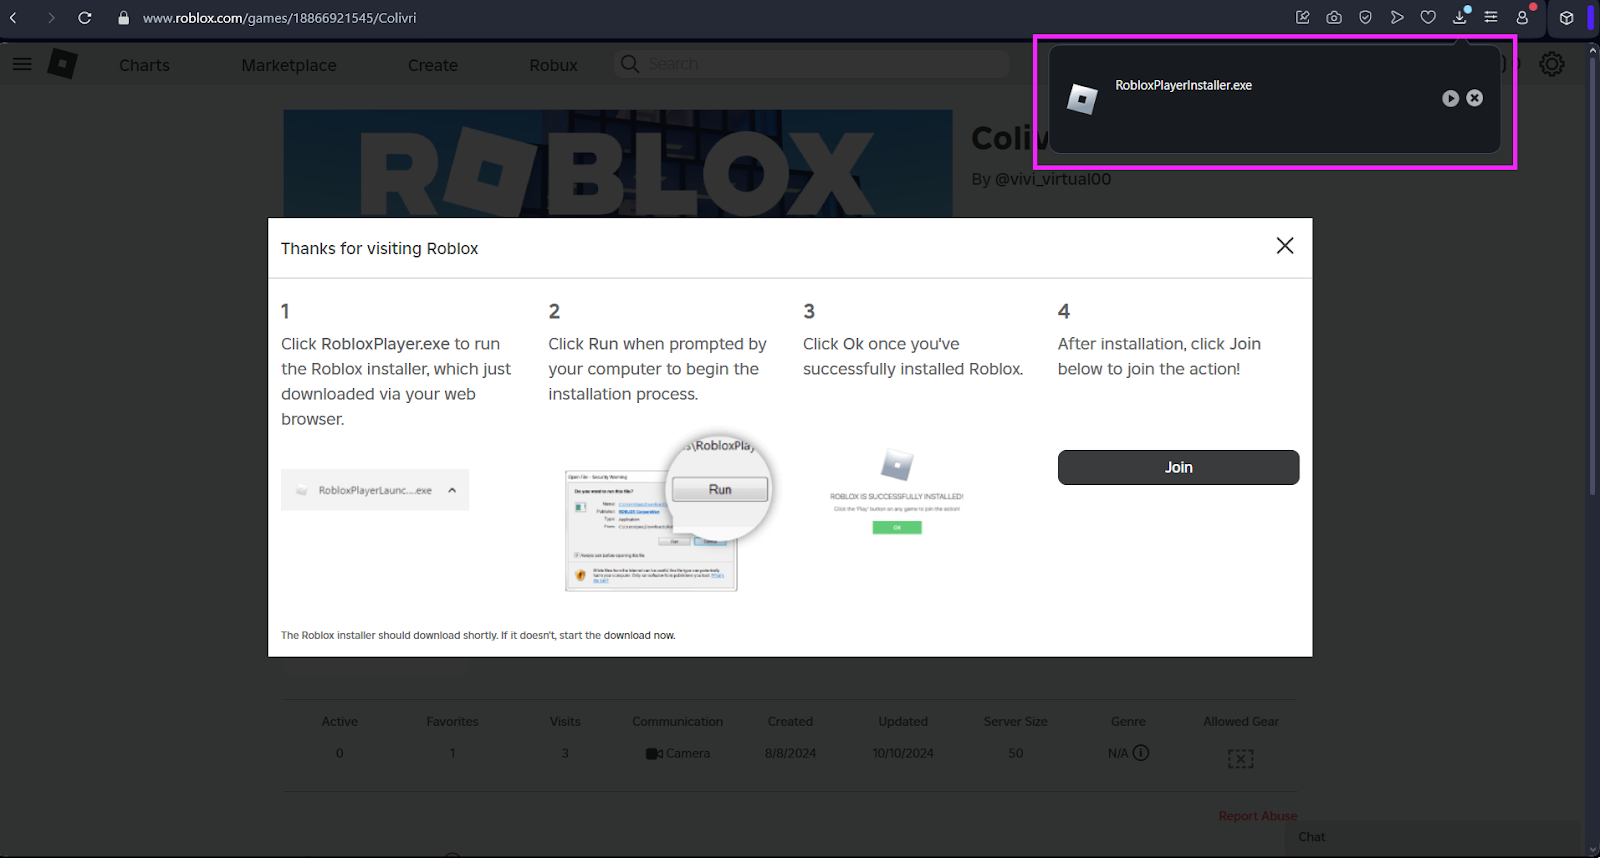
Task: Reload the Roblox page
Action: [85, 18]
